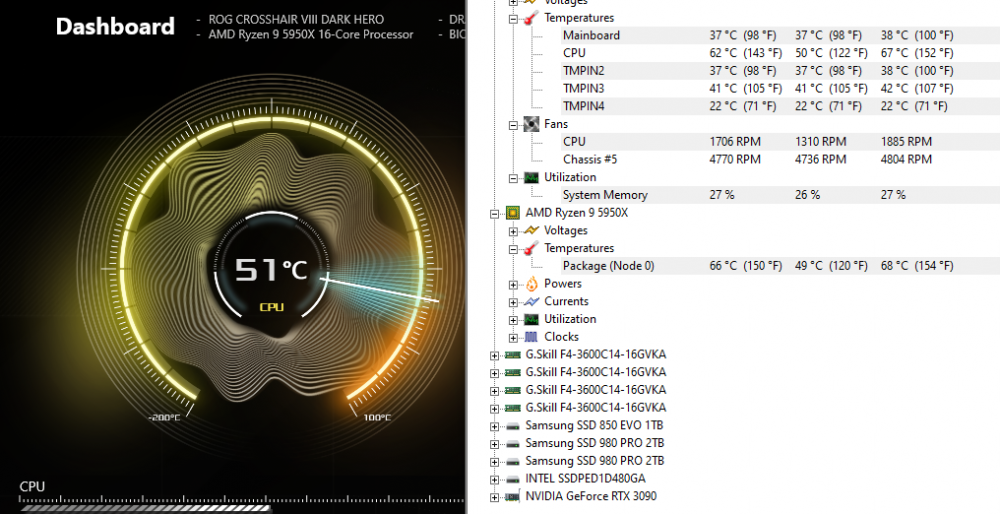Click the AMD Ryzen 9 5950X chip icon
The width and height of the screenshot is (1000, 514).
click(512, 213)
